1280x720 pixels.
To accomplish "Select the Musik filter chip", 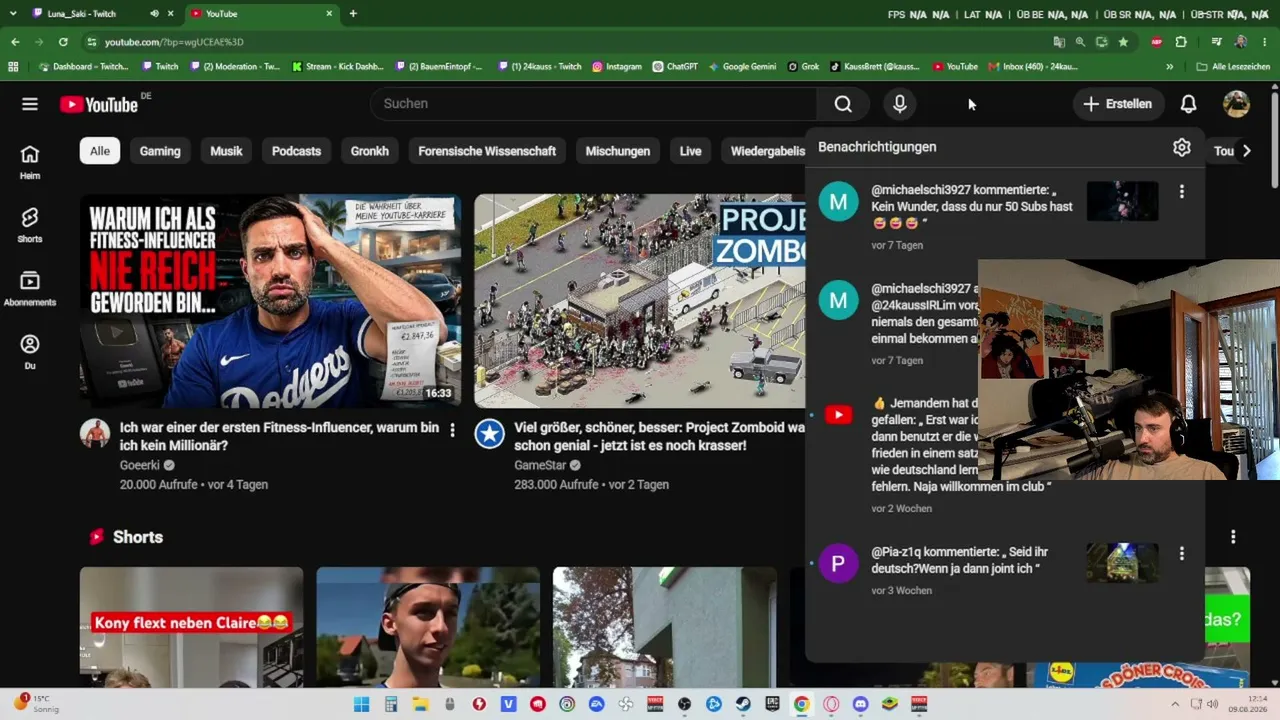I will [x=226, y=151].
